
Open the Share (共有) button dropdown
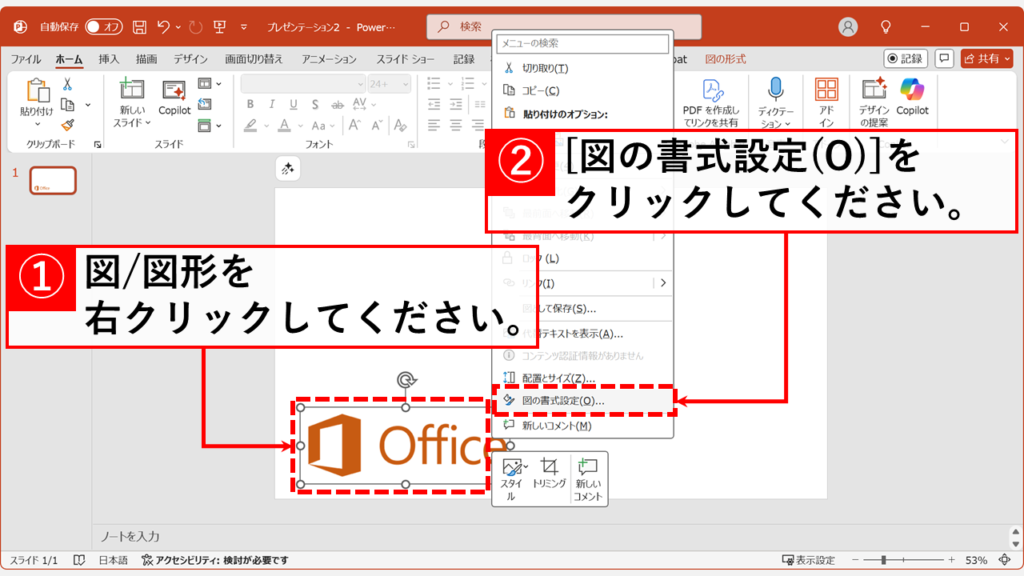[x=1007, y=59]
